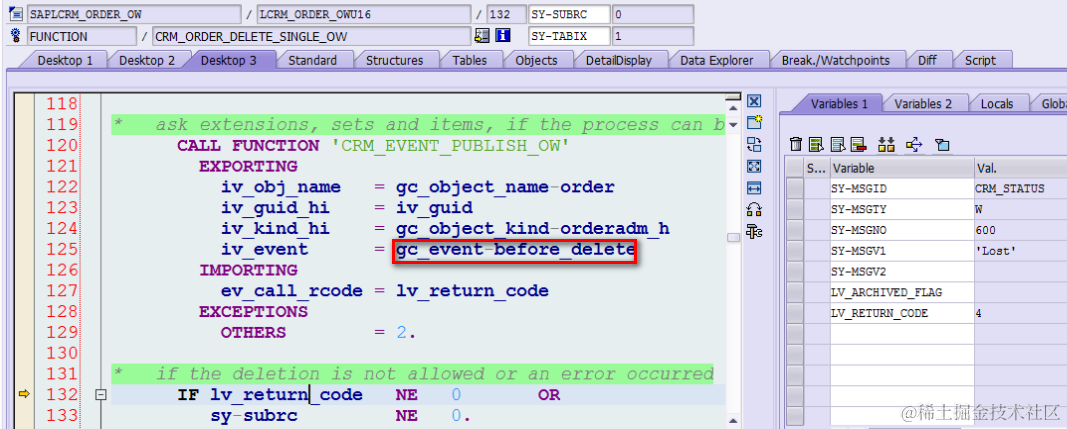Open the Structures tab

click(395, 61)
